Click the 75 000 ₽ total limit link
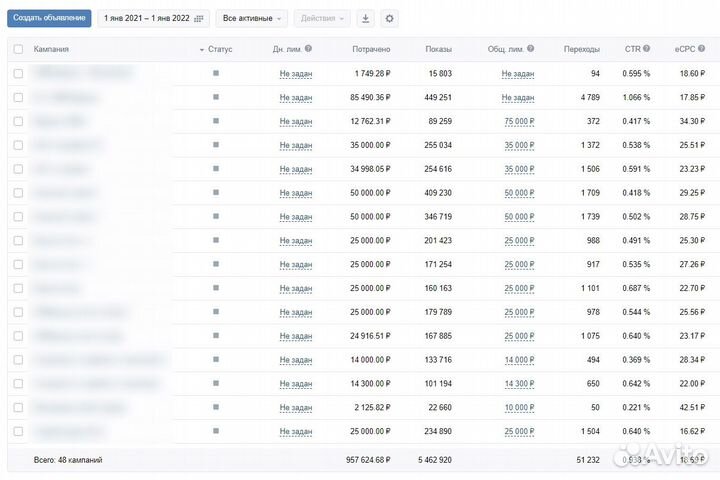Viewport: 720px width, 480px height. tap(518, 121)
